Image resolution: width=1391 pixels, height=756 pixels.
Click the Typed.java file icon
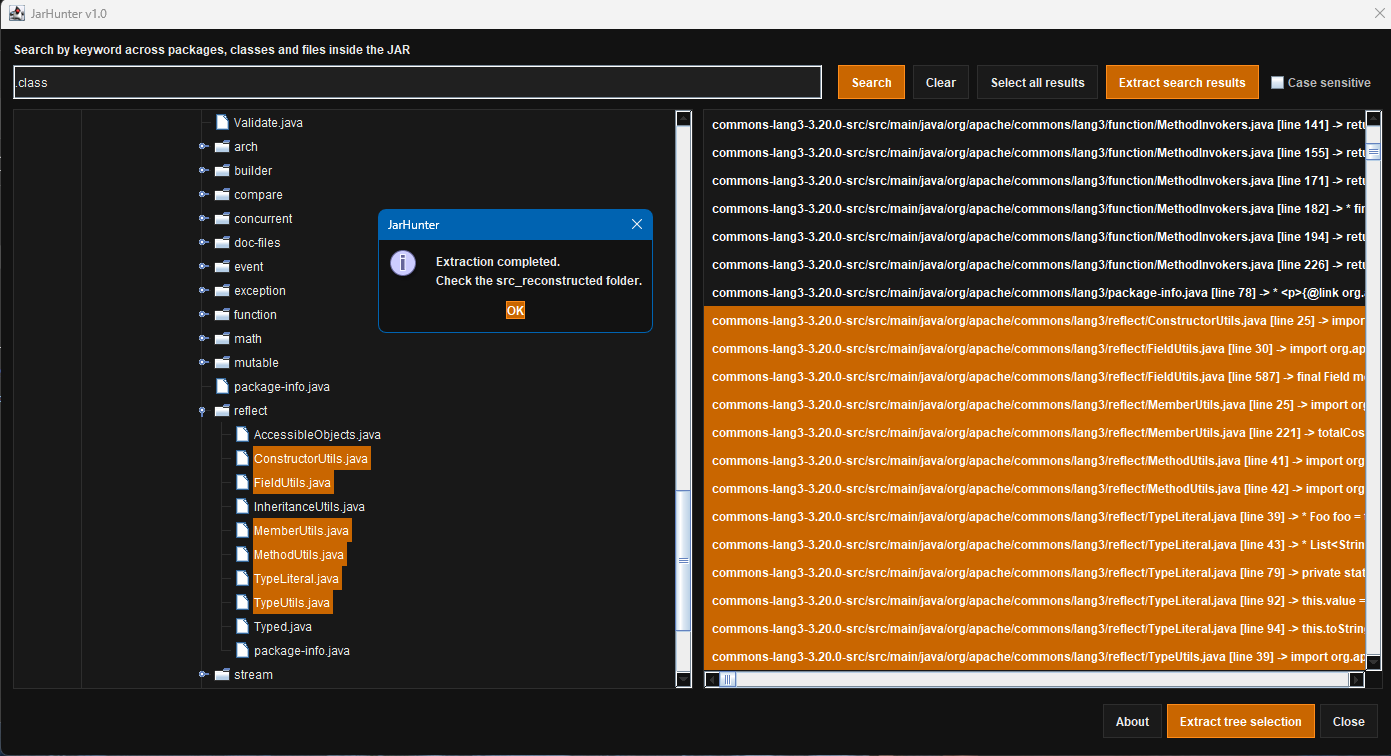(x=242, y=627)
